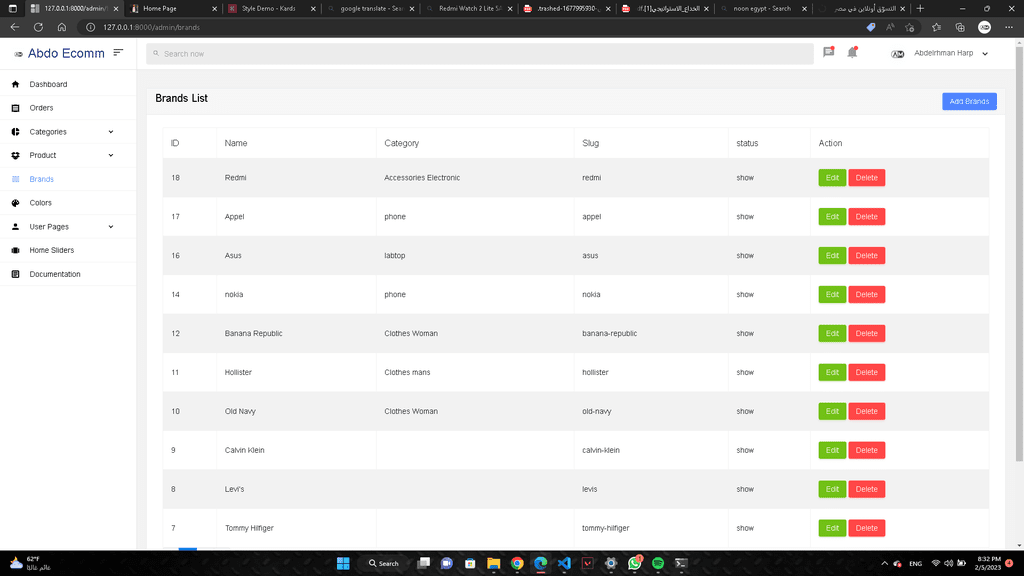This screenshot has height=576, width=1024.
Task: Open browser favorites star icon
Action: (x=936, y=27)
